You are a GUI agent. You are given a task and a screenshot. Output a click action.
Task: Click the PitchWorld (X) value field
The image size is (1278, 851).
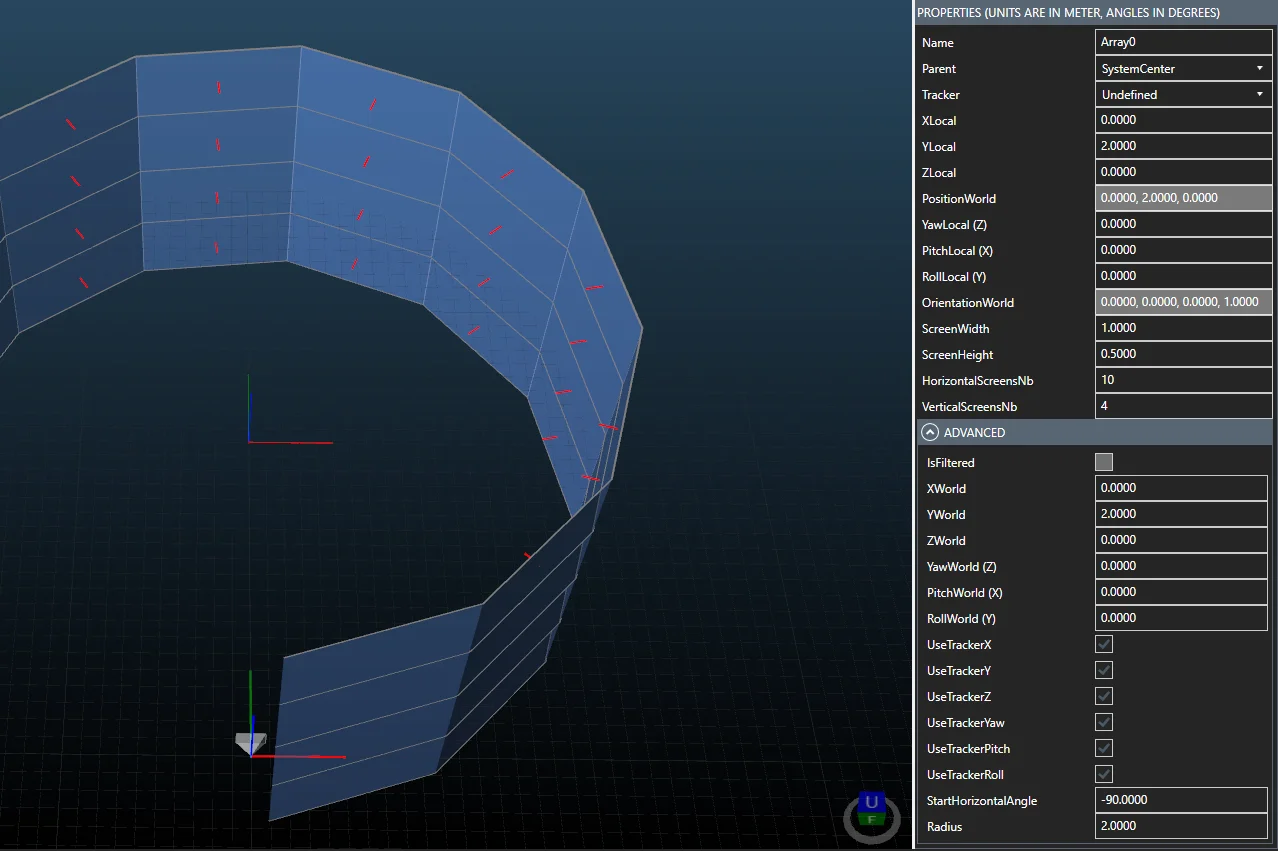pyautogui.click(x=1182, y=593)
